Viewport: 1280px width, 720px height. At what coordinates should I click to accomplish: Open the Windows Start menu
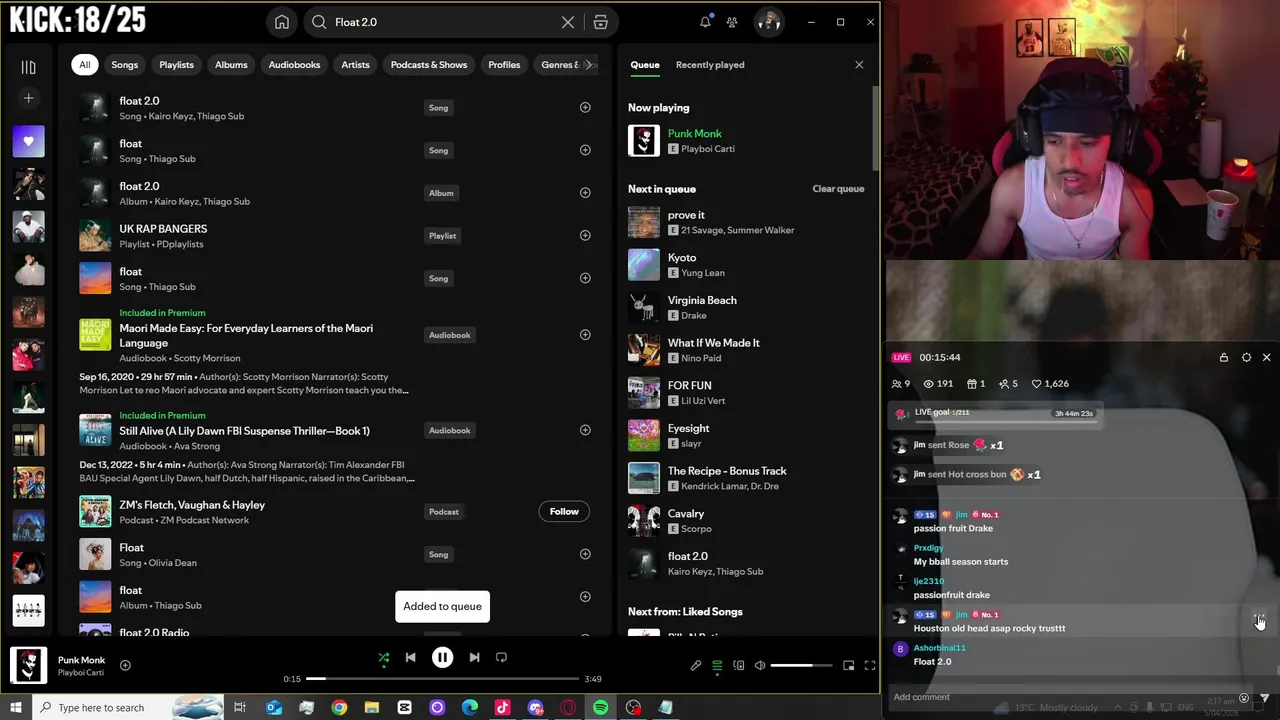click(16, 707)
